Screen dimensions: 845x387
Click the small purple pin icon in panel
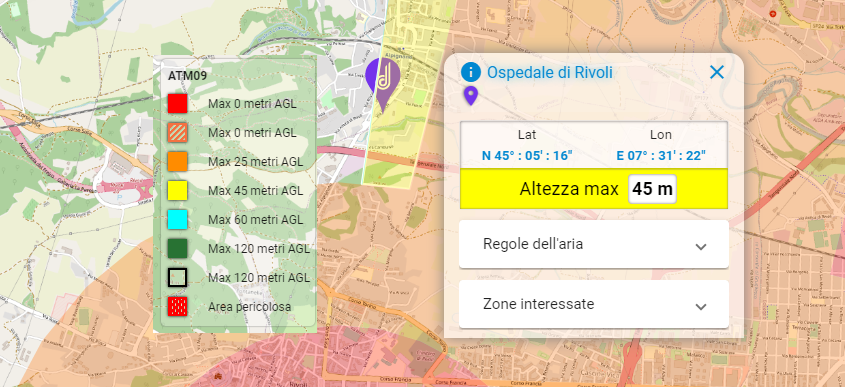click(471, 96)
